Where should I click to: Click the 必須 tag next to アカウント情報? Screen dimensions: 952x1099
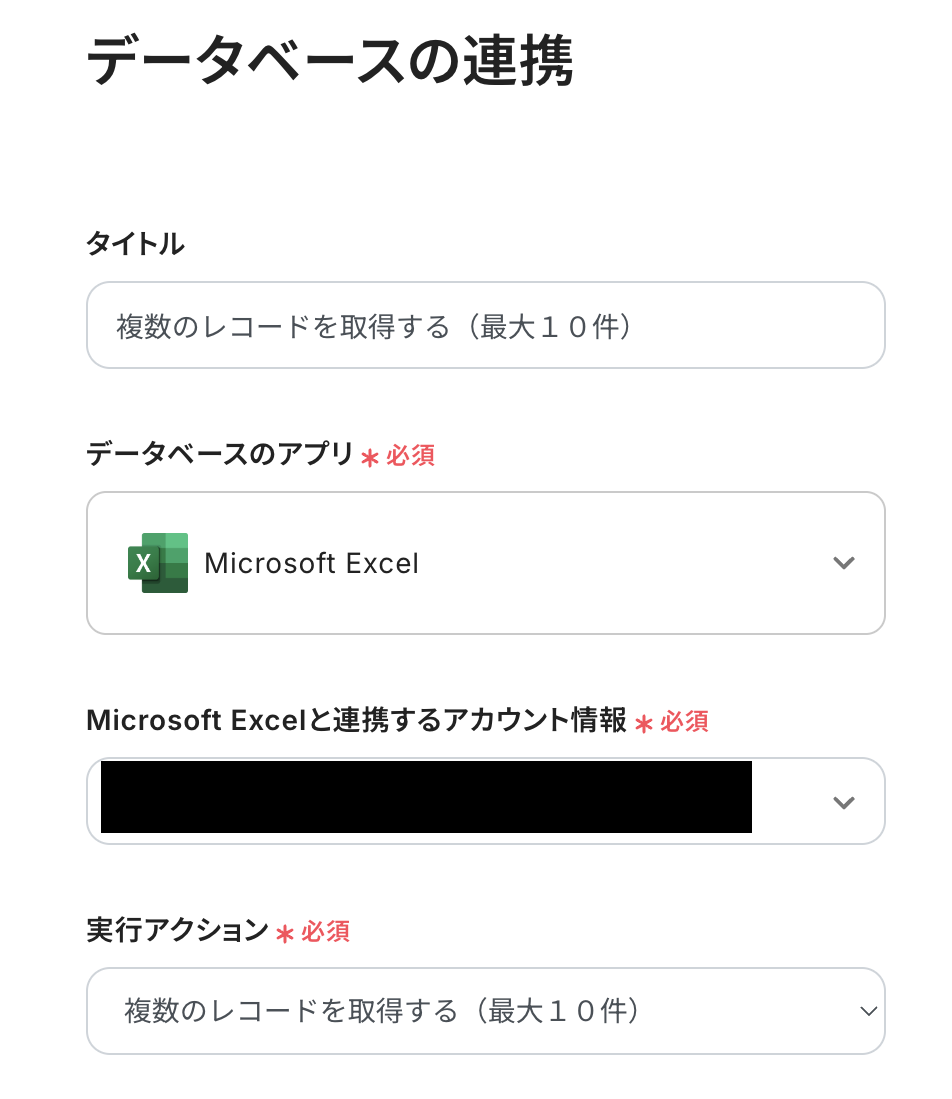point(684,721)
